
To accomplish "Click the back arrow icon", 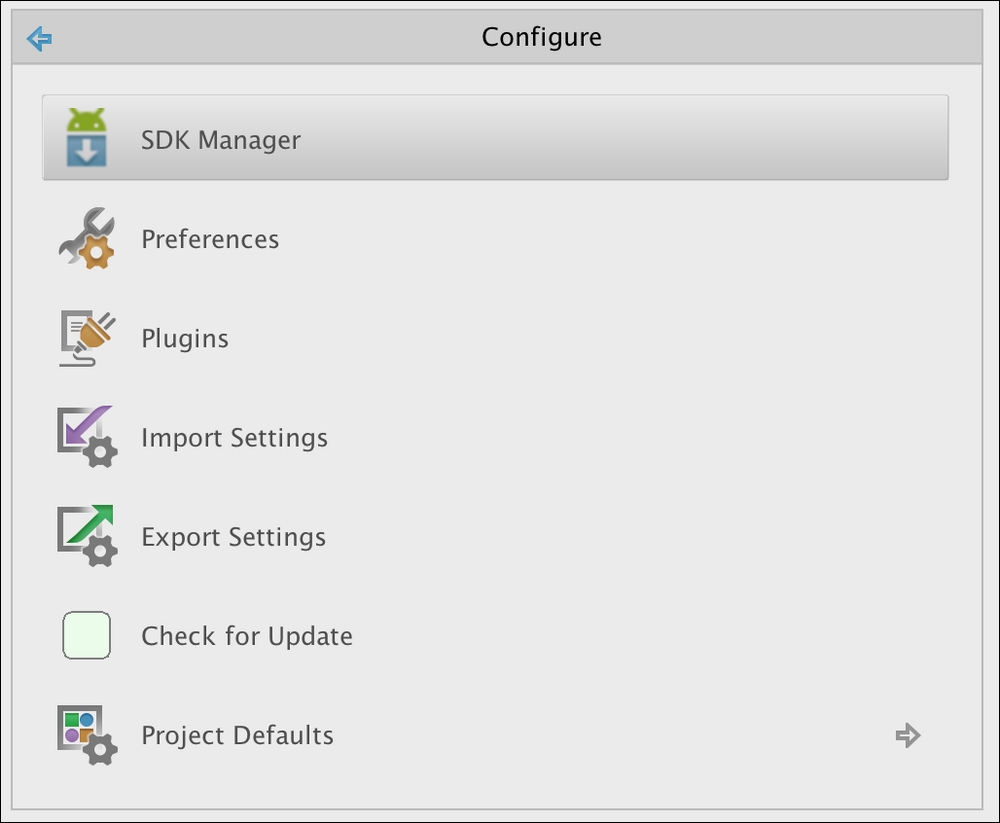I will coord(39,38).
